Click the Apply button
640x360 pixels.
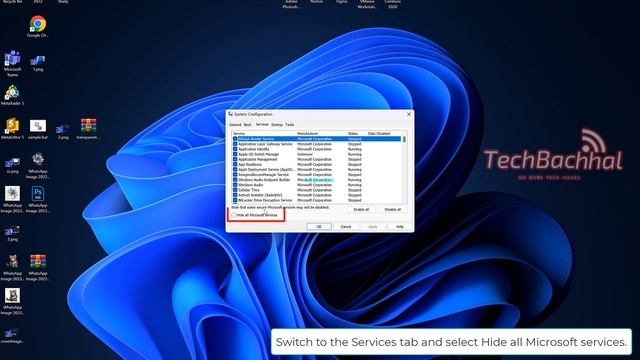click(x=373, y=227)
